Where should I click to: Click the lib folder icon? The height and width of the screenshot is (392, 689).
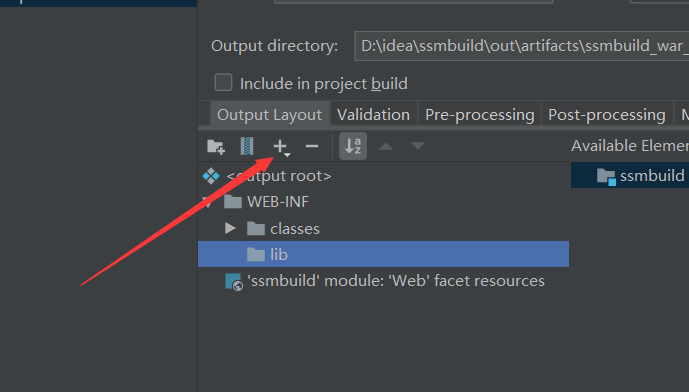pyautogui.click(x=256, y=254)
